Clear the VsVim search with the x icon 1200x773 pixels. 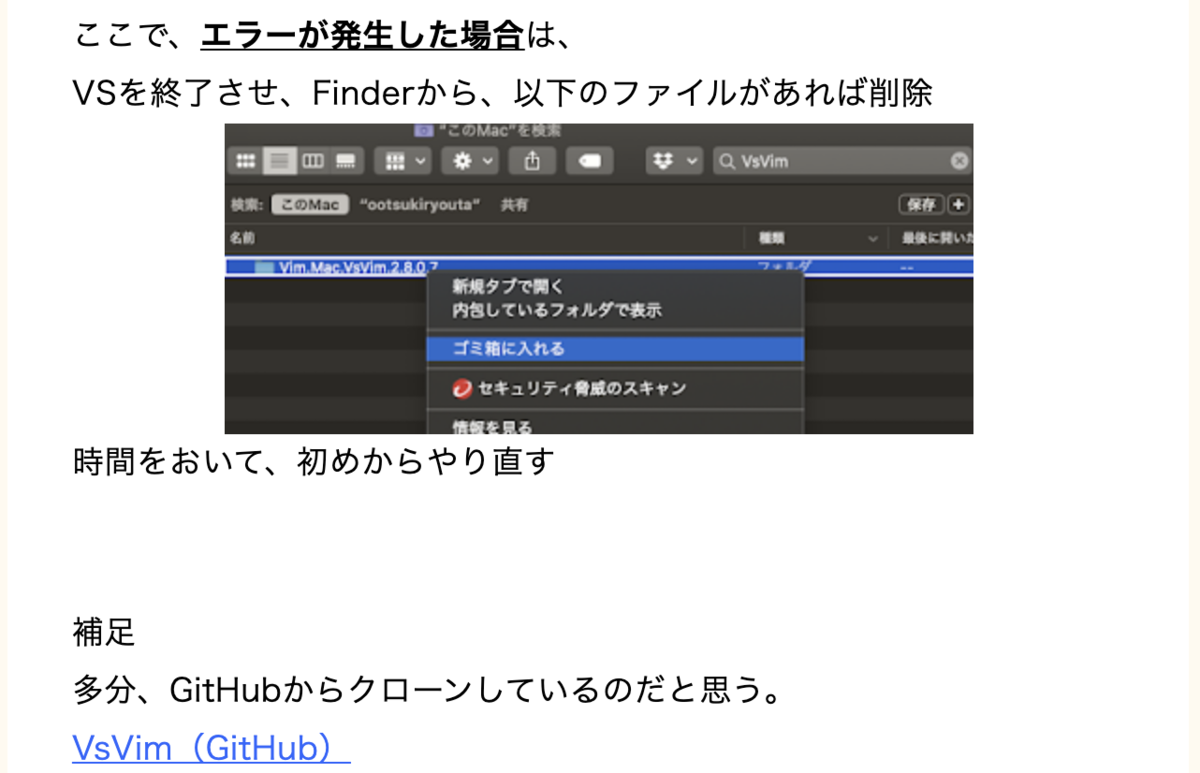[959, 160]
